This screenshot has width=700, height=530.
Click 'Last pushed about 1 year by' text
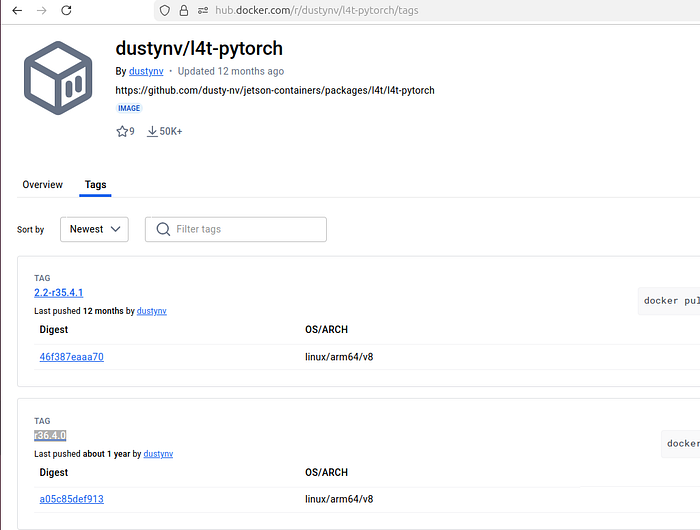pyautogui.click(x=88, y=454)
